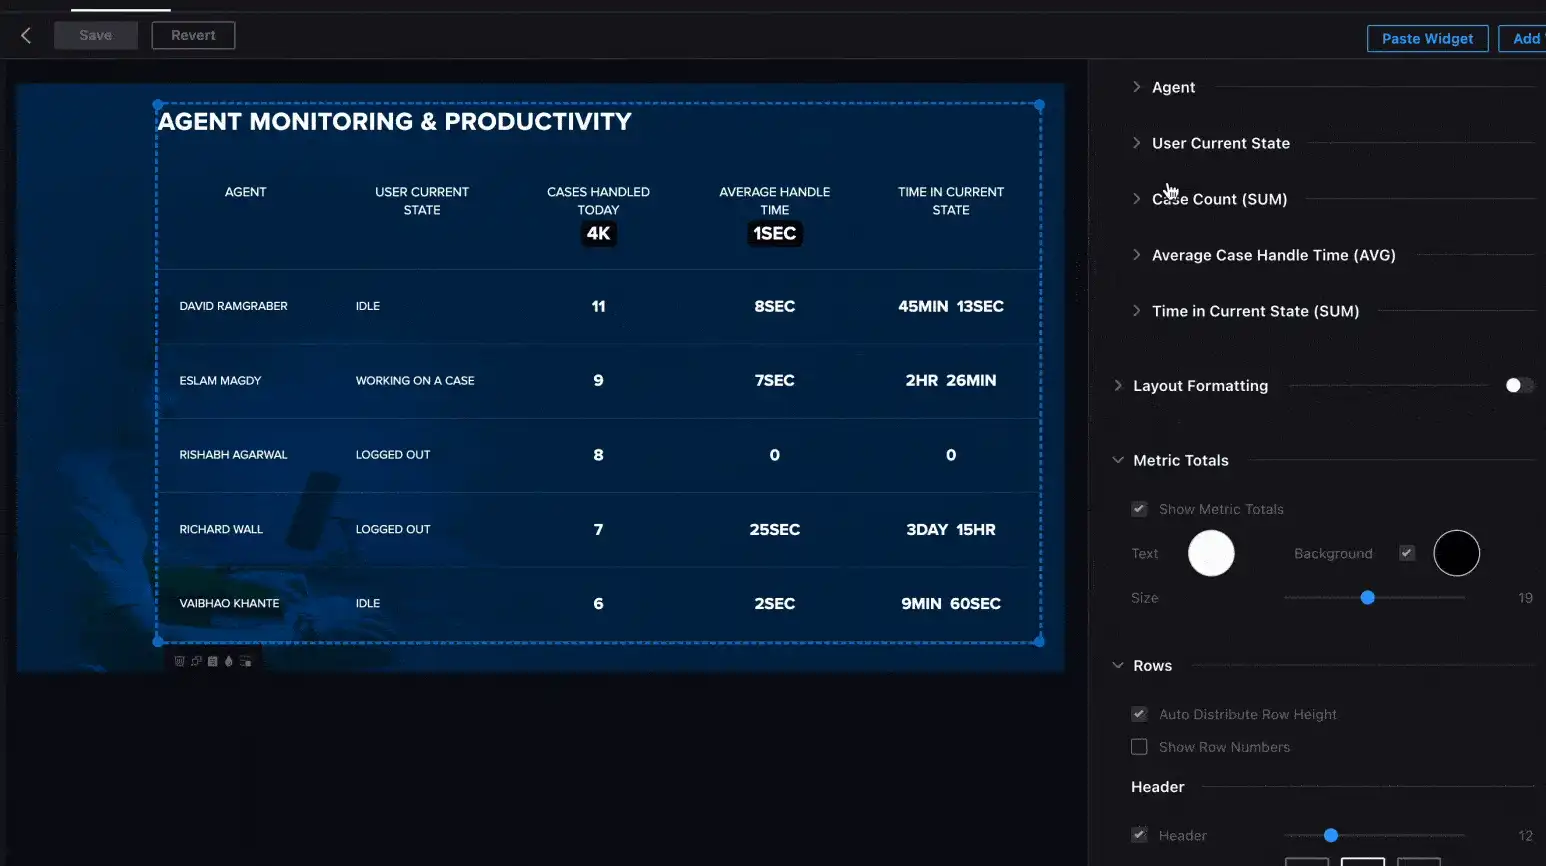Click the Revert button
The width and height of the screenshot is (1546, 866).
tap(193, 36)
